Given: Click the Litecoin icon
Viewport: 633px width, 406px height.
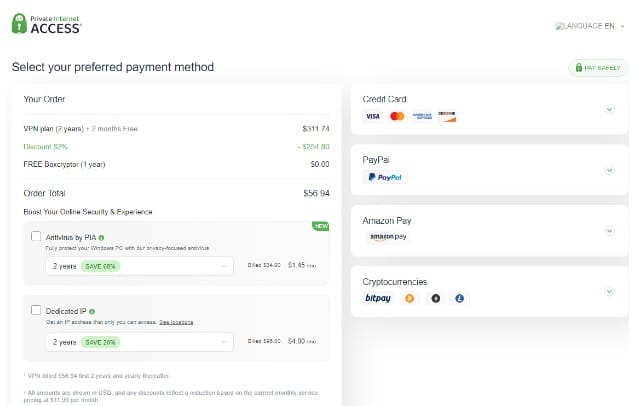Looking at the screenshot, I should coord(460,298).
